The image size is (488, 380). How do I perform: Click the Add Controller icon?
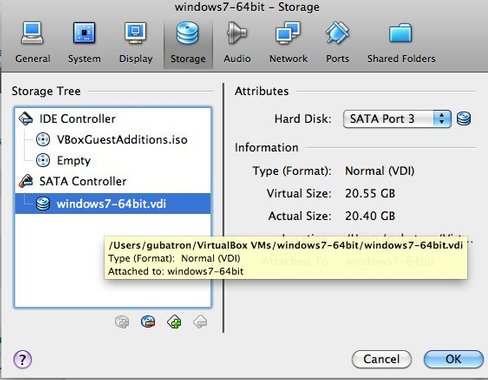(122, 322)
